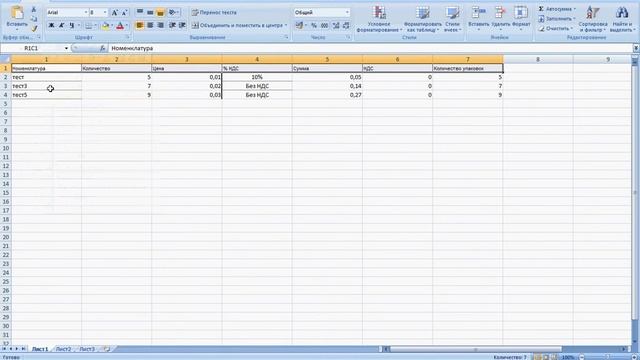Viewport: 640px width, 360px height.
Task: Toggle Middle Align vertical alignment
Action: coord(150,13)
